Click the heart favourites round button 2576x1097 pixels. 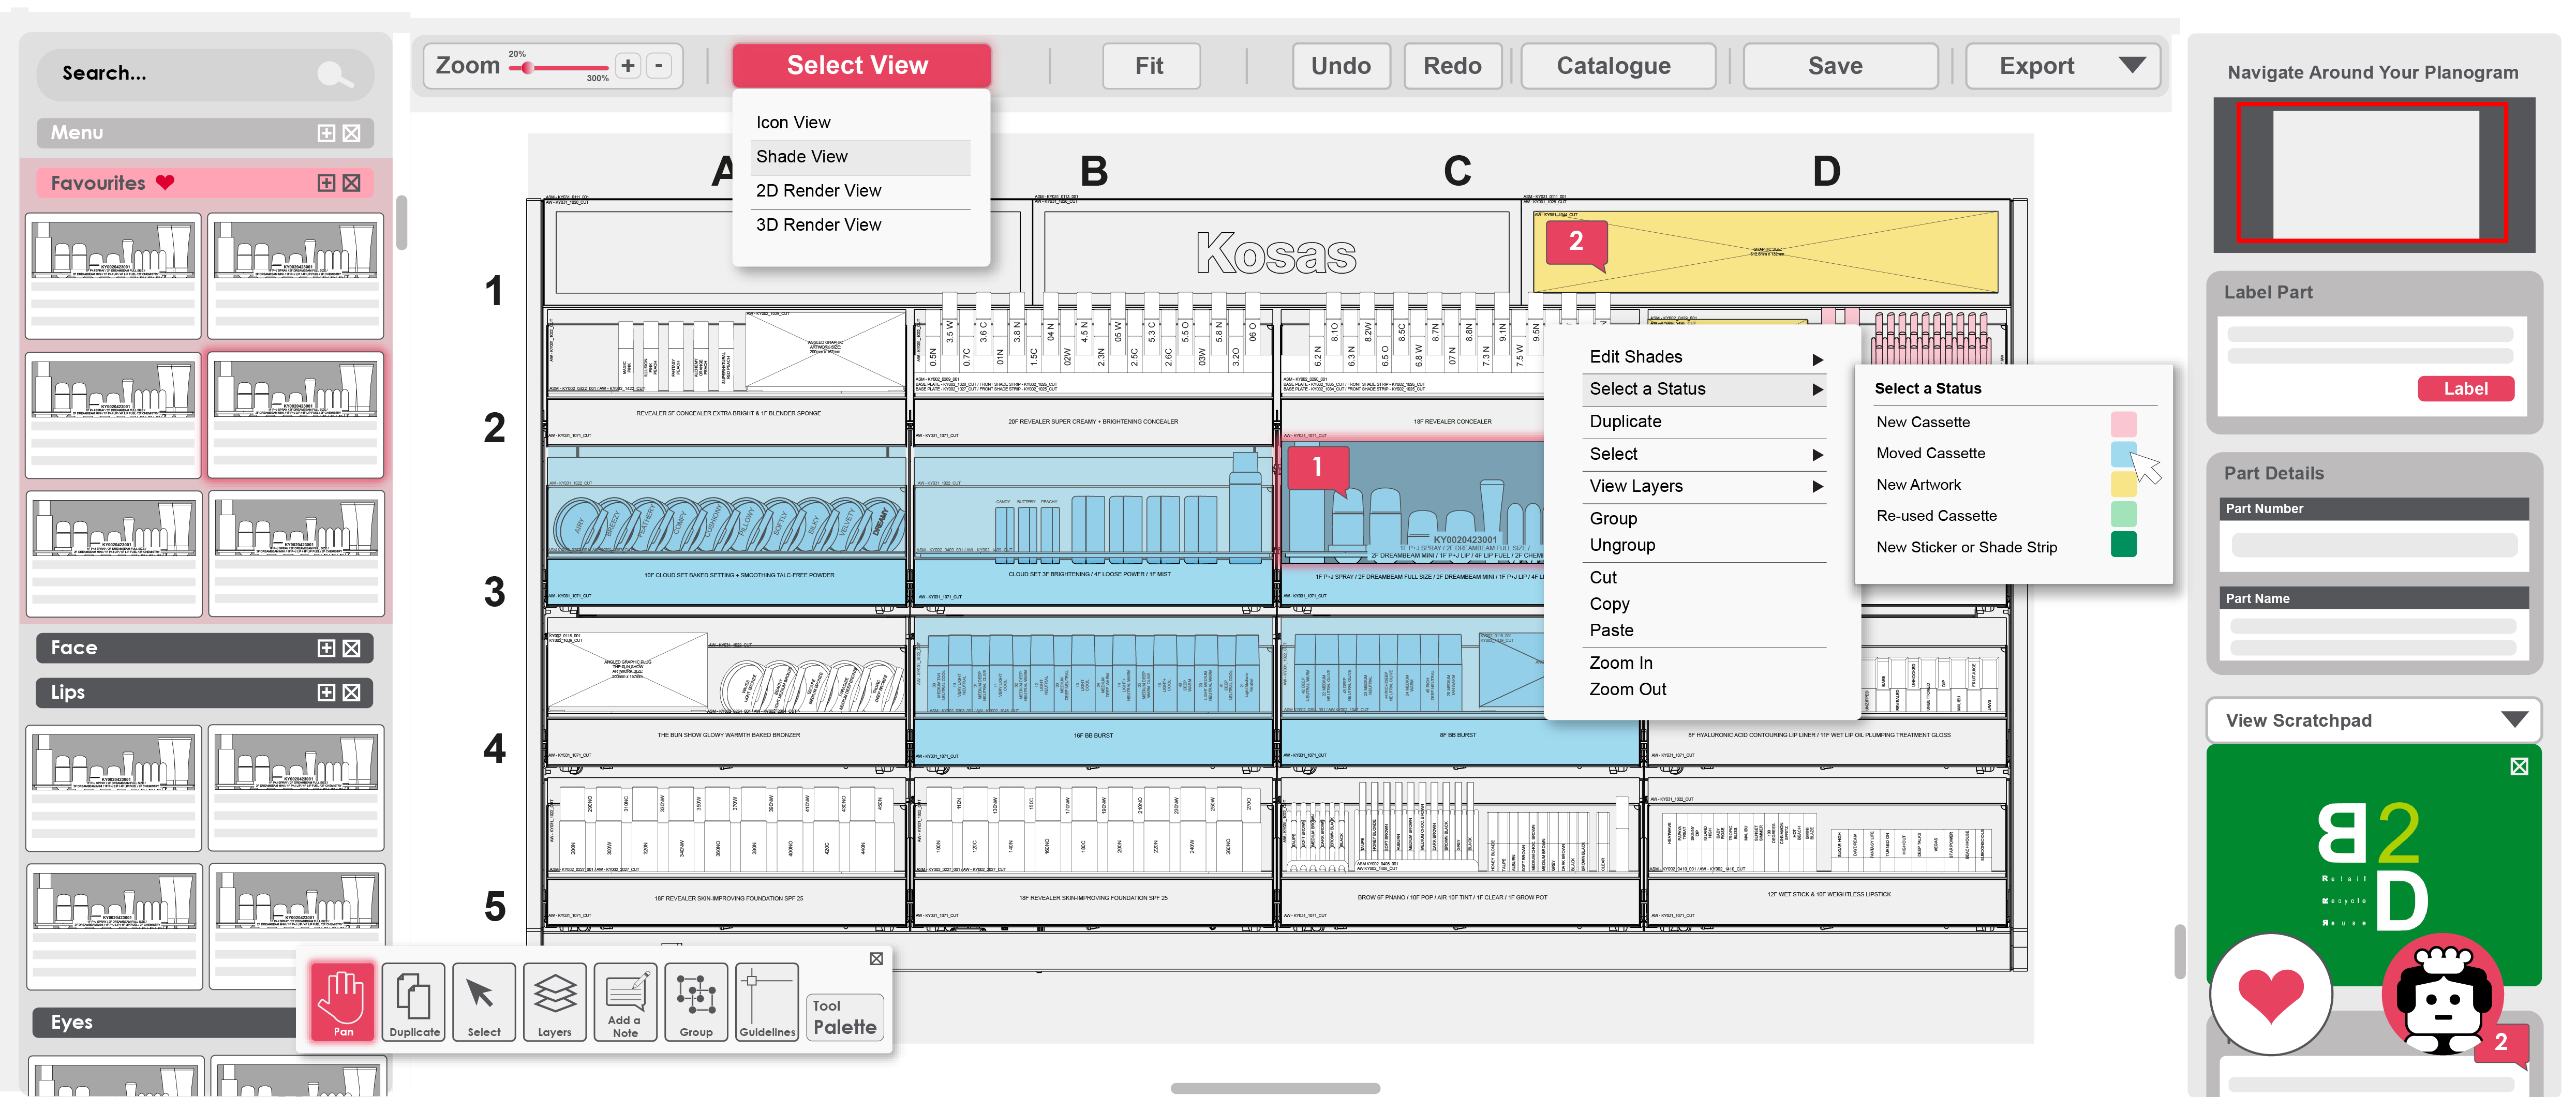click(2270, 994)
